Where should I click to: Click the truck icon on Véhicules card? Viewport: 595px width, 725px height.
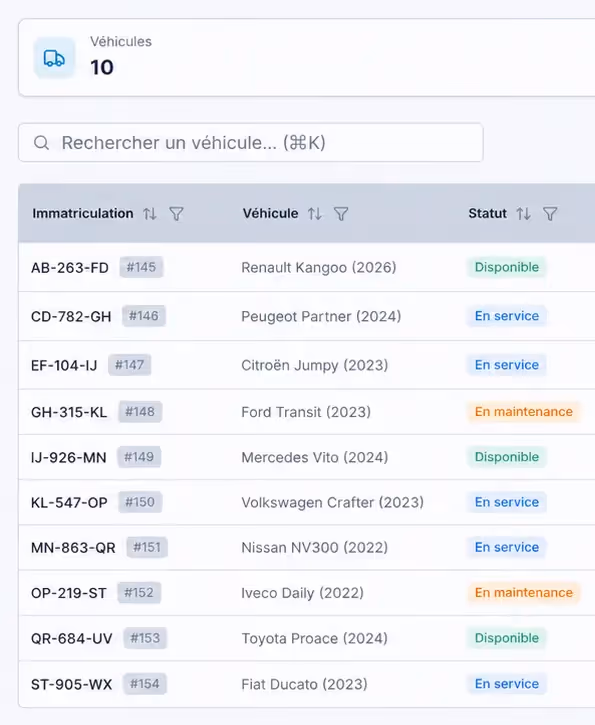(x=54, y=58)
